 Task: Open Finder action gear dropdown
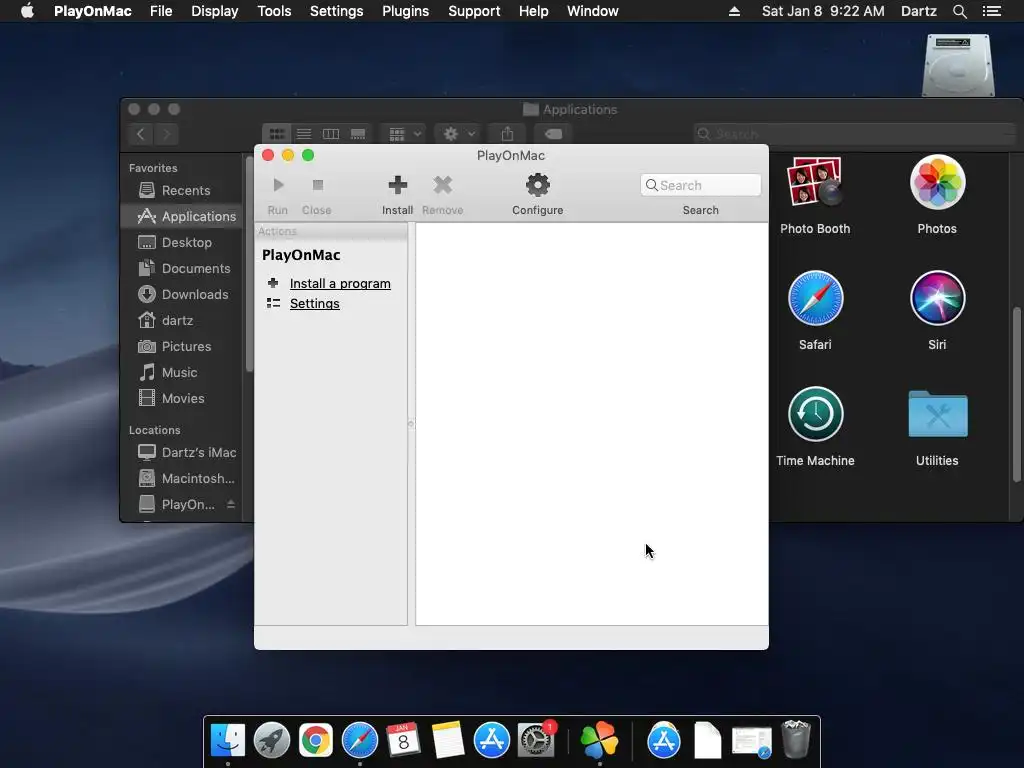click(458, 134)
